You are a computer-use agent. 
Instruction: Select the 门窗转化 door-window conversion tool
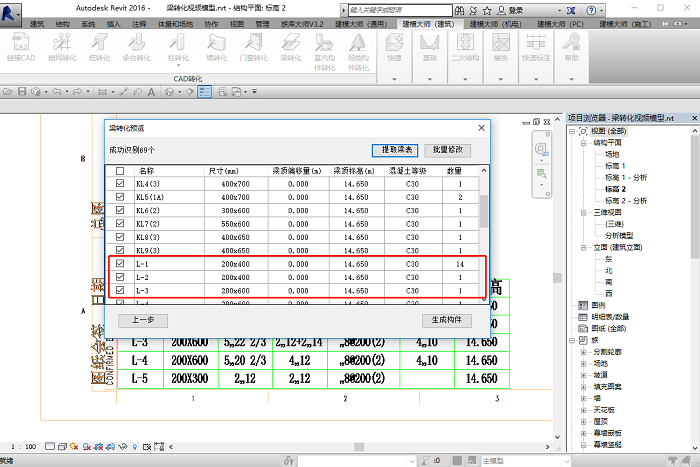pos(254,46)
